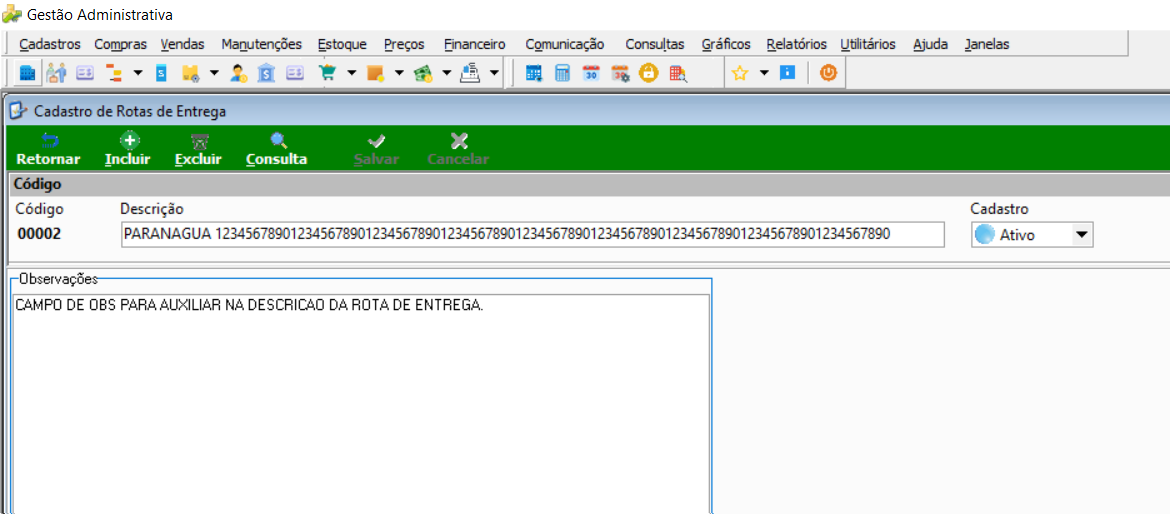
Task: Click the orange note icon
Action: pos(375,73)
